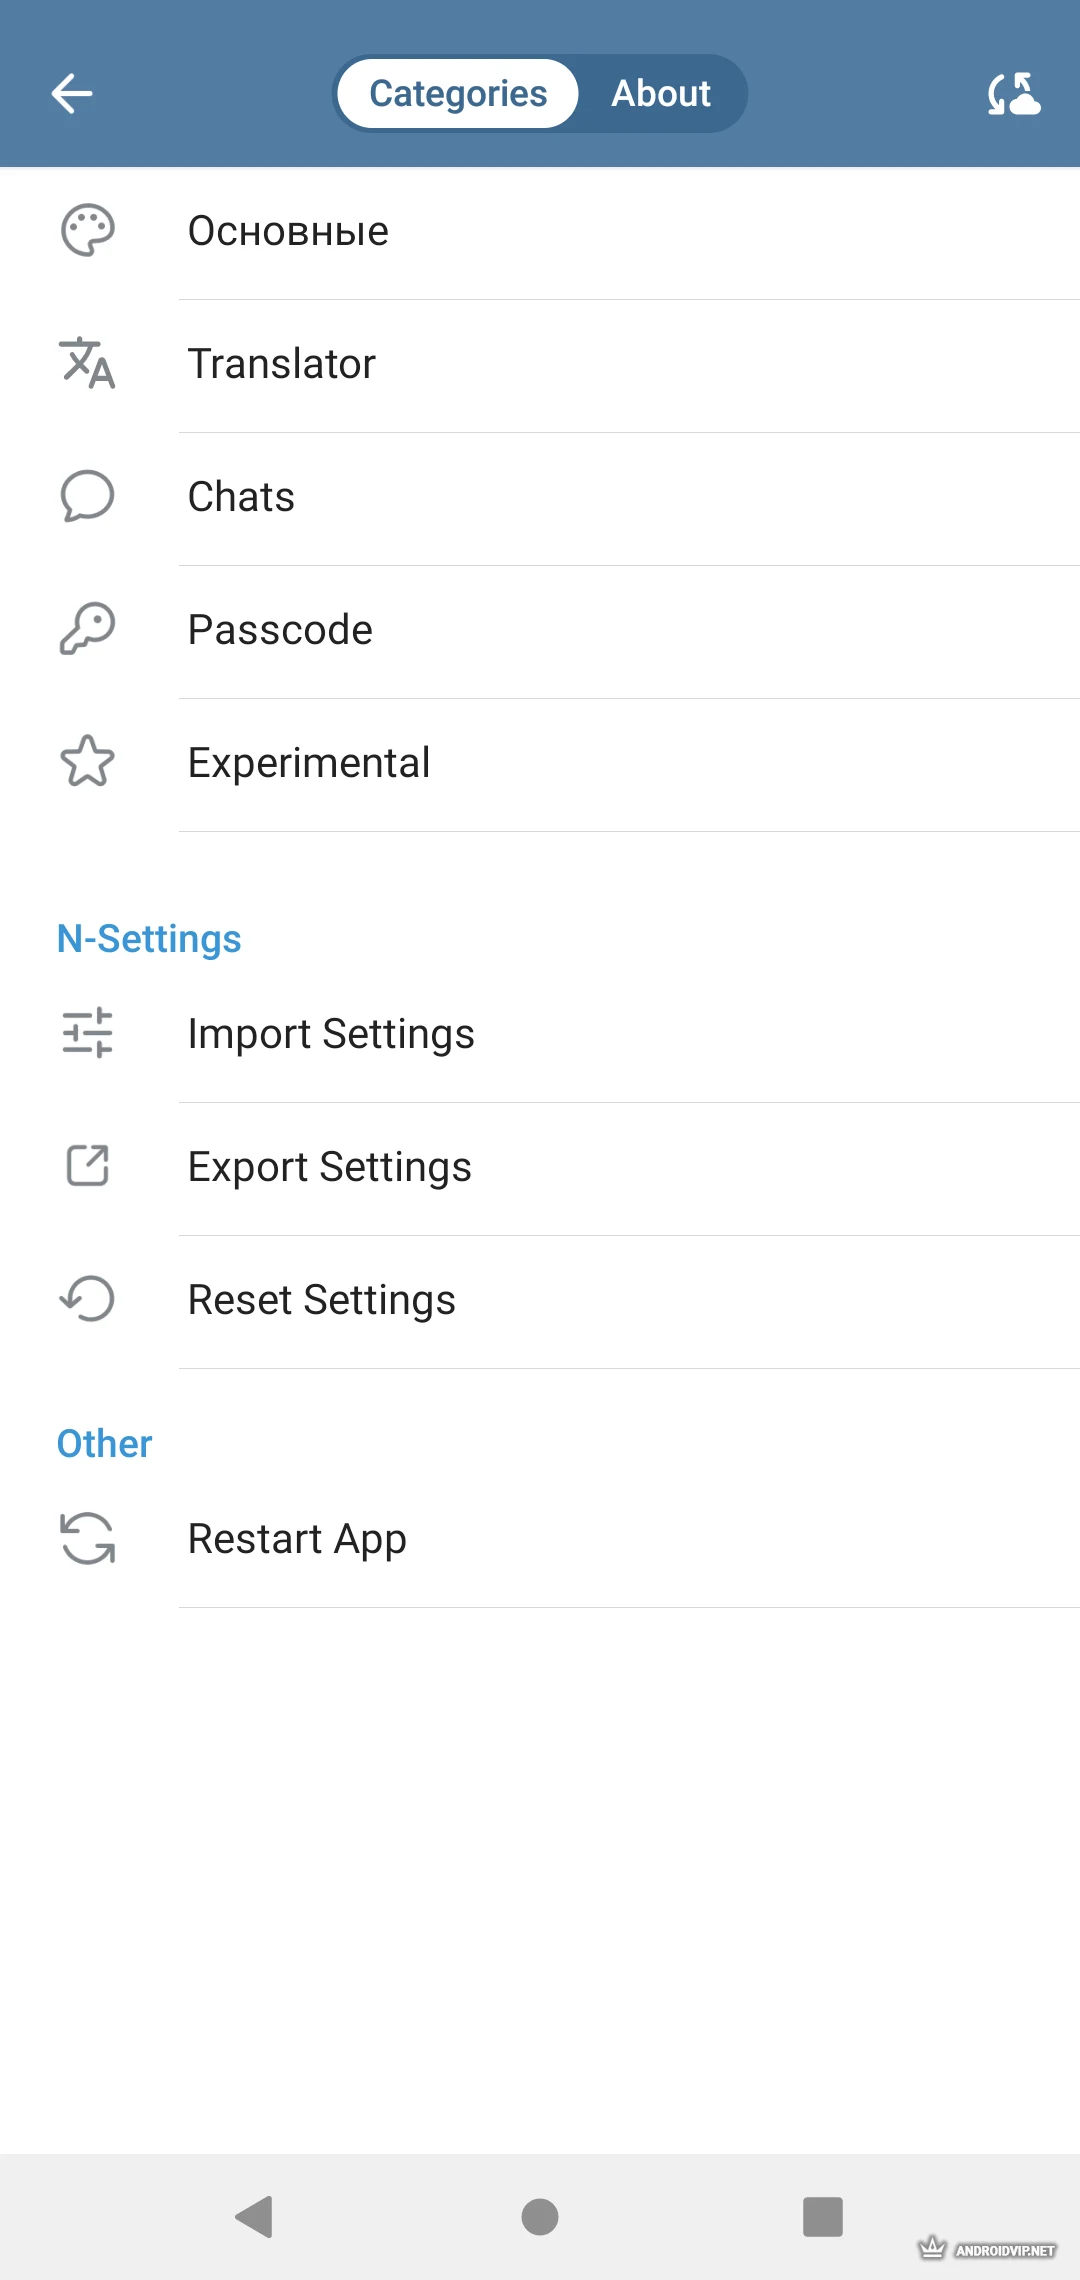This screenshot has width=1080, height=2280.
Task: Tap the palette icon beside Основные
Action: click(x=88, y=231)
